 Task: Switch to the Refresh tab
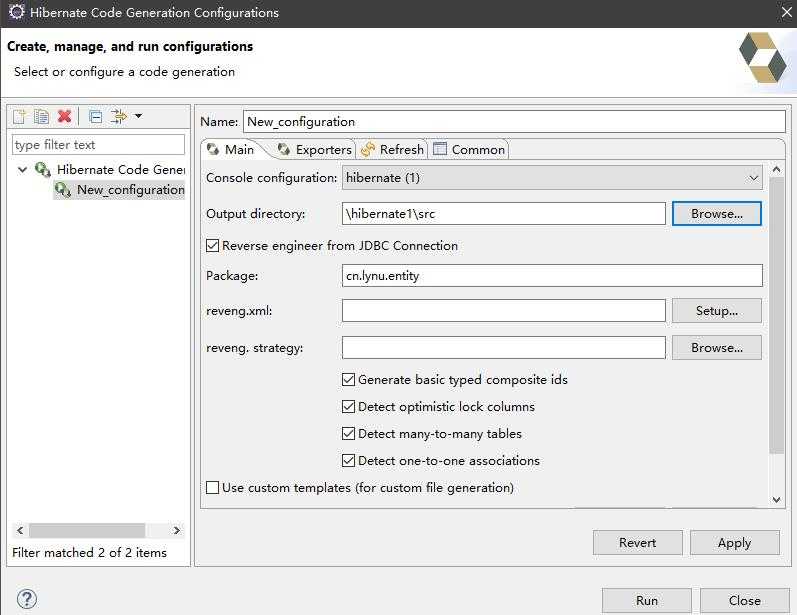pos(392,149)
